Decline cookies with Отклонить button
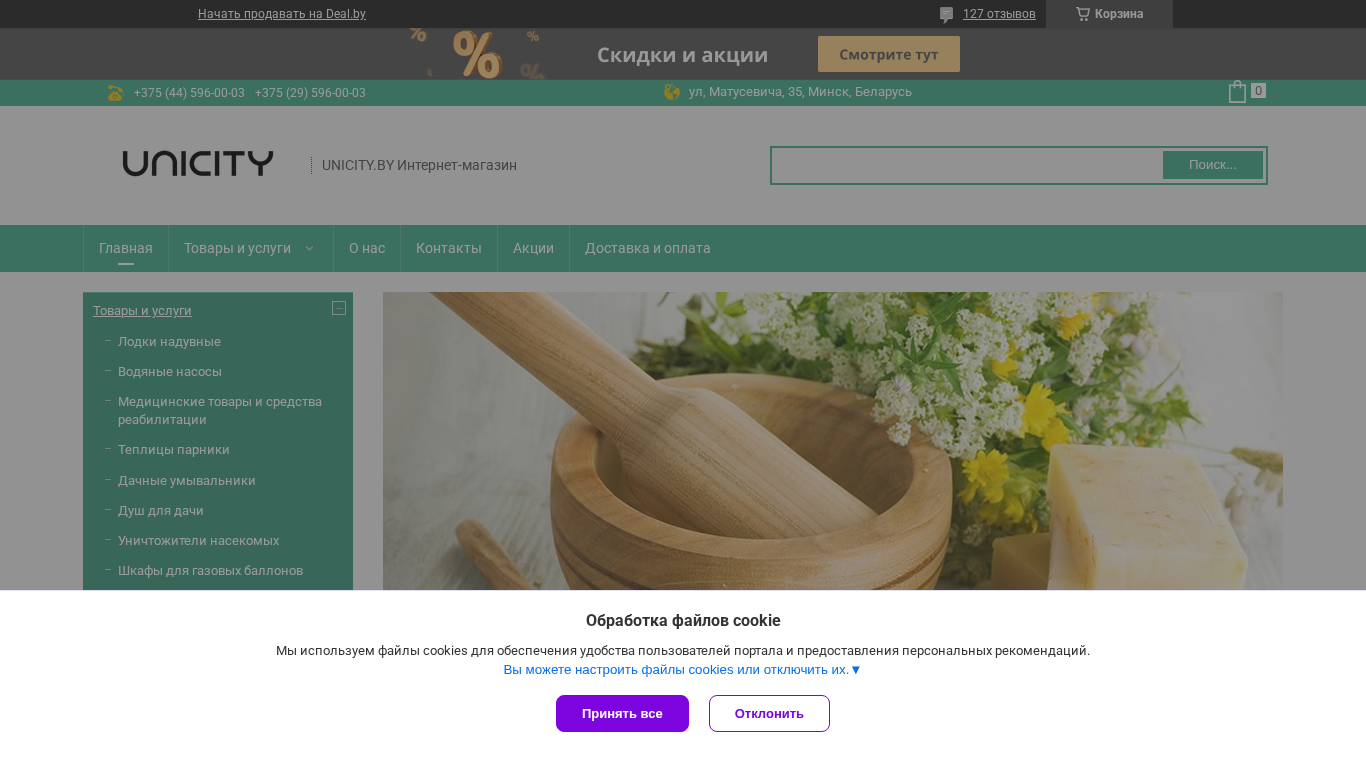This screenshot has height=768, width=1366. click(769, 714)
